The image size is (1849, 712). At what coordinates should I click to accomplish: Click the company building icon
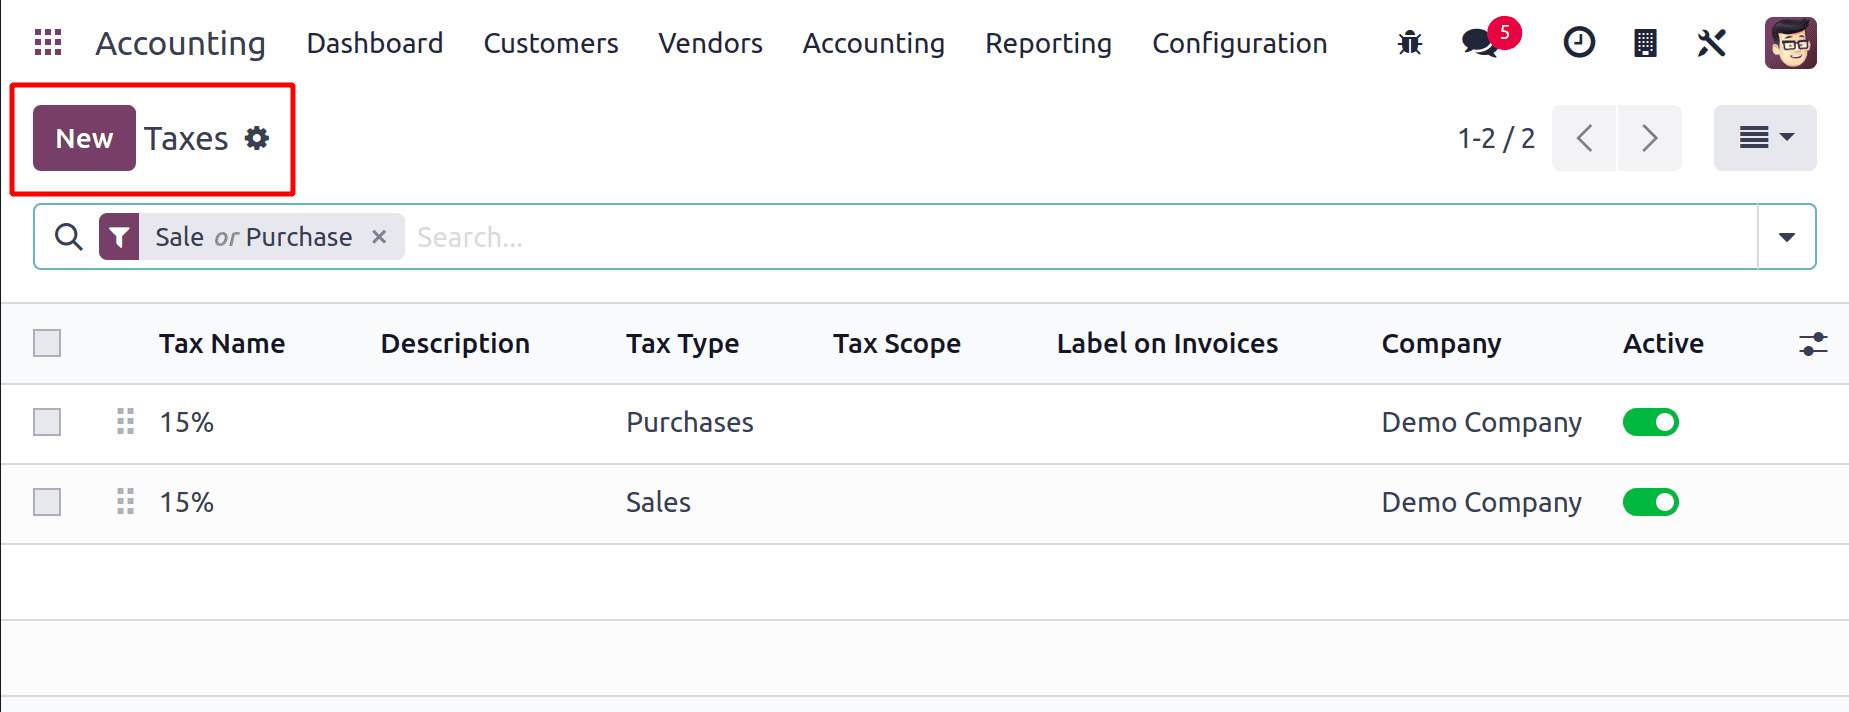[x=1645, y=43]
